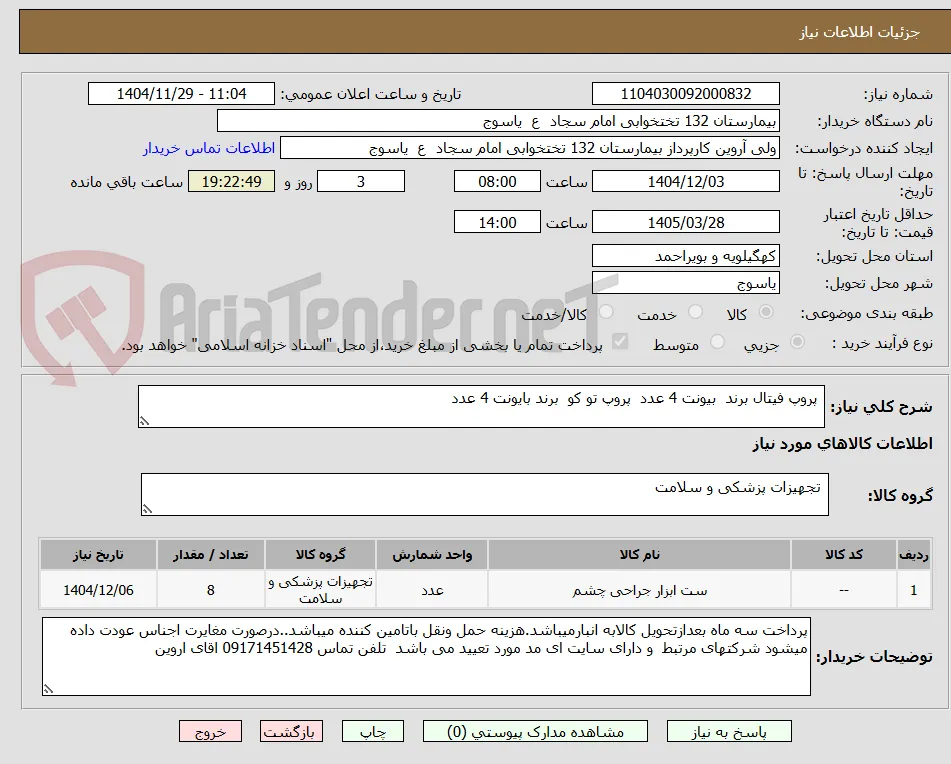This screenshot has height=764, width=951.
Task: Click the table cell ست ابزار جراحی چشم
Action: pos(639,590)
